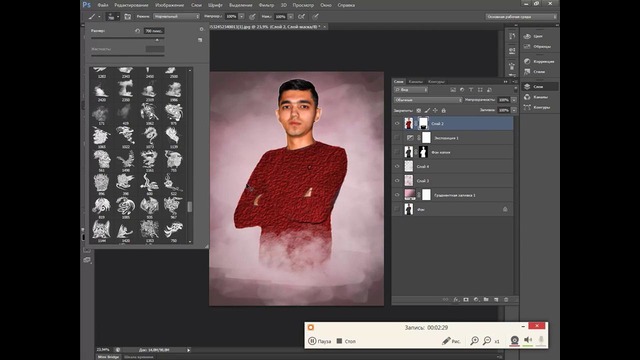
Task: Open the brush picker gear menu
Action: coord(201,29)
